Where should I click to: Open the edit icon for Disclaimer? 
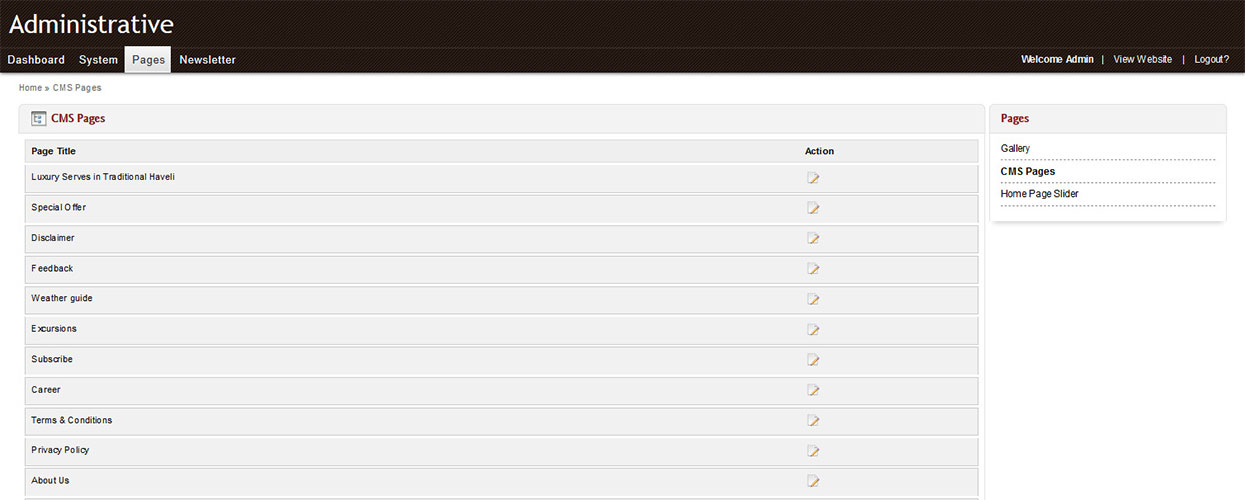(x=814, y=238)
